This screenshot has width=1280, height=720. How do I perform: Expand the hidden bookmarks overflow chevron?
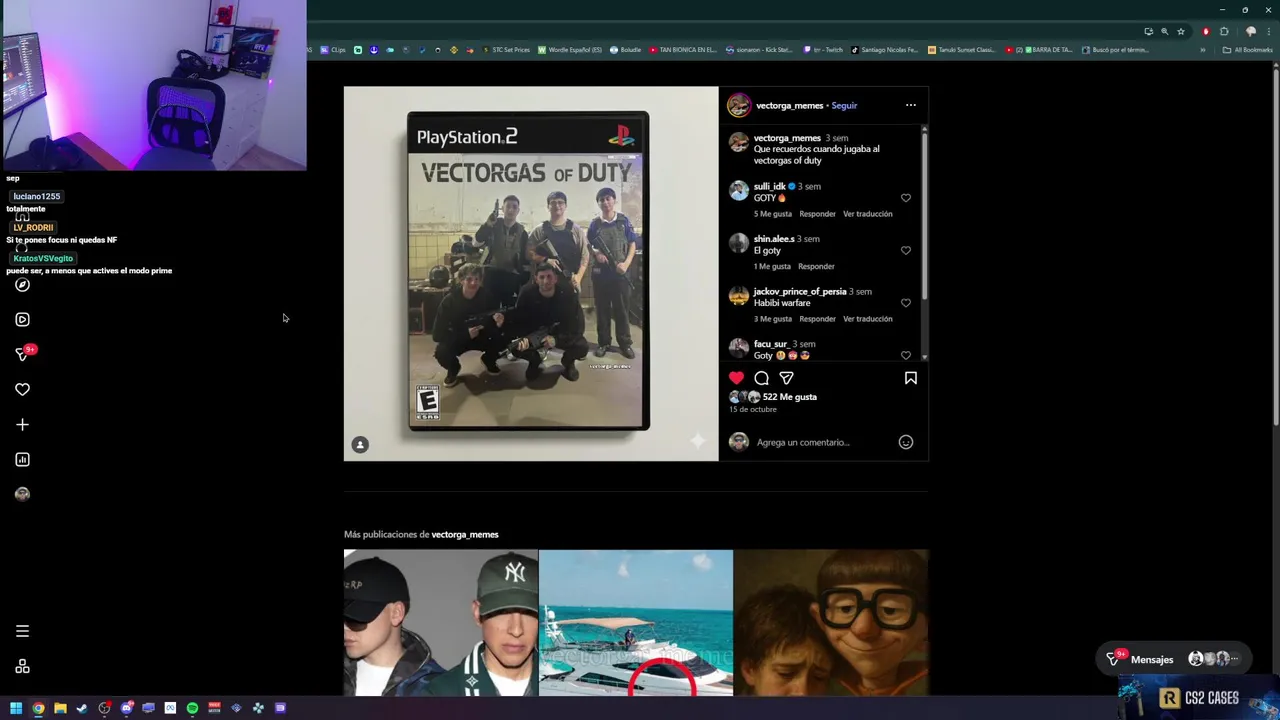coord(1203,50)
